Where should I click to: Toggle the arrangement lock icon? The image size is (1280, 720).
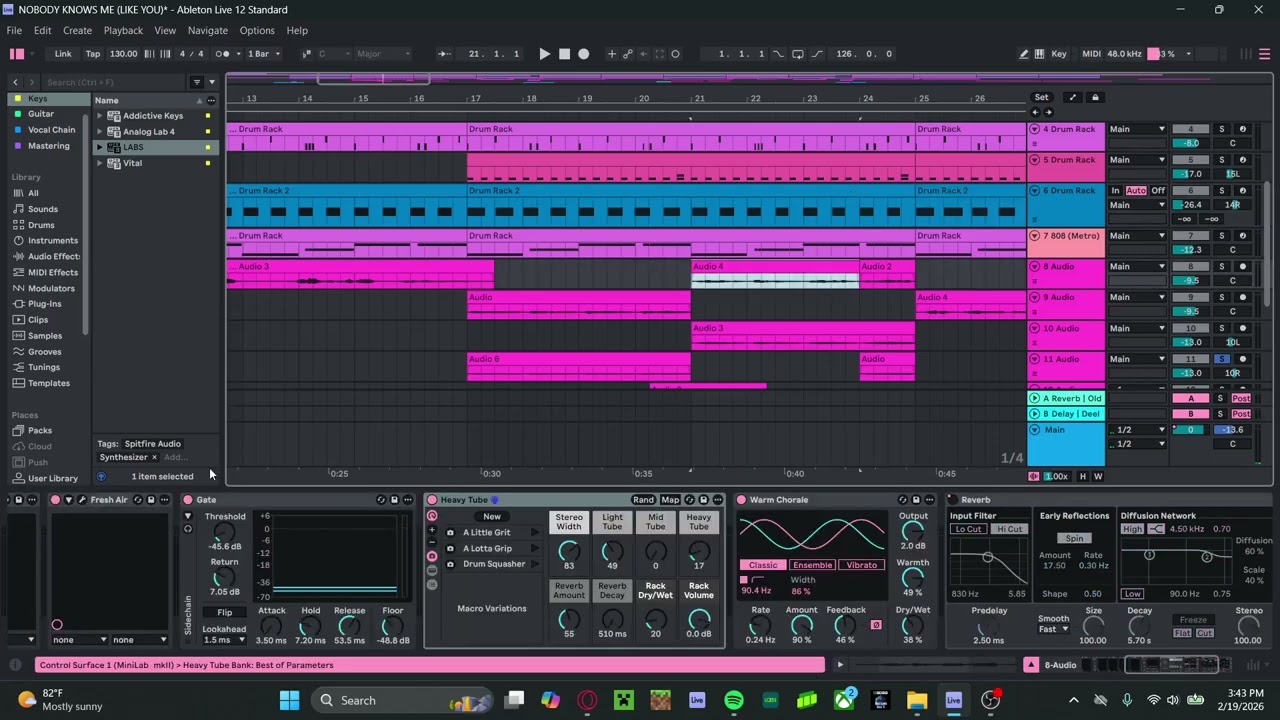click(x=1095, y=98)
